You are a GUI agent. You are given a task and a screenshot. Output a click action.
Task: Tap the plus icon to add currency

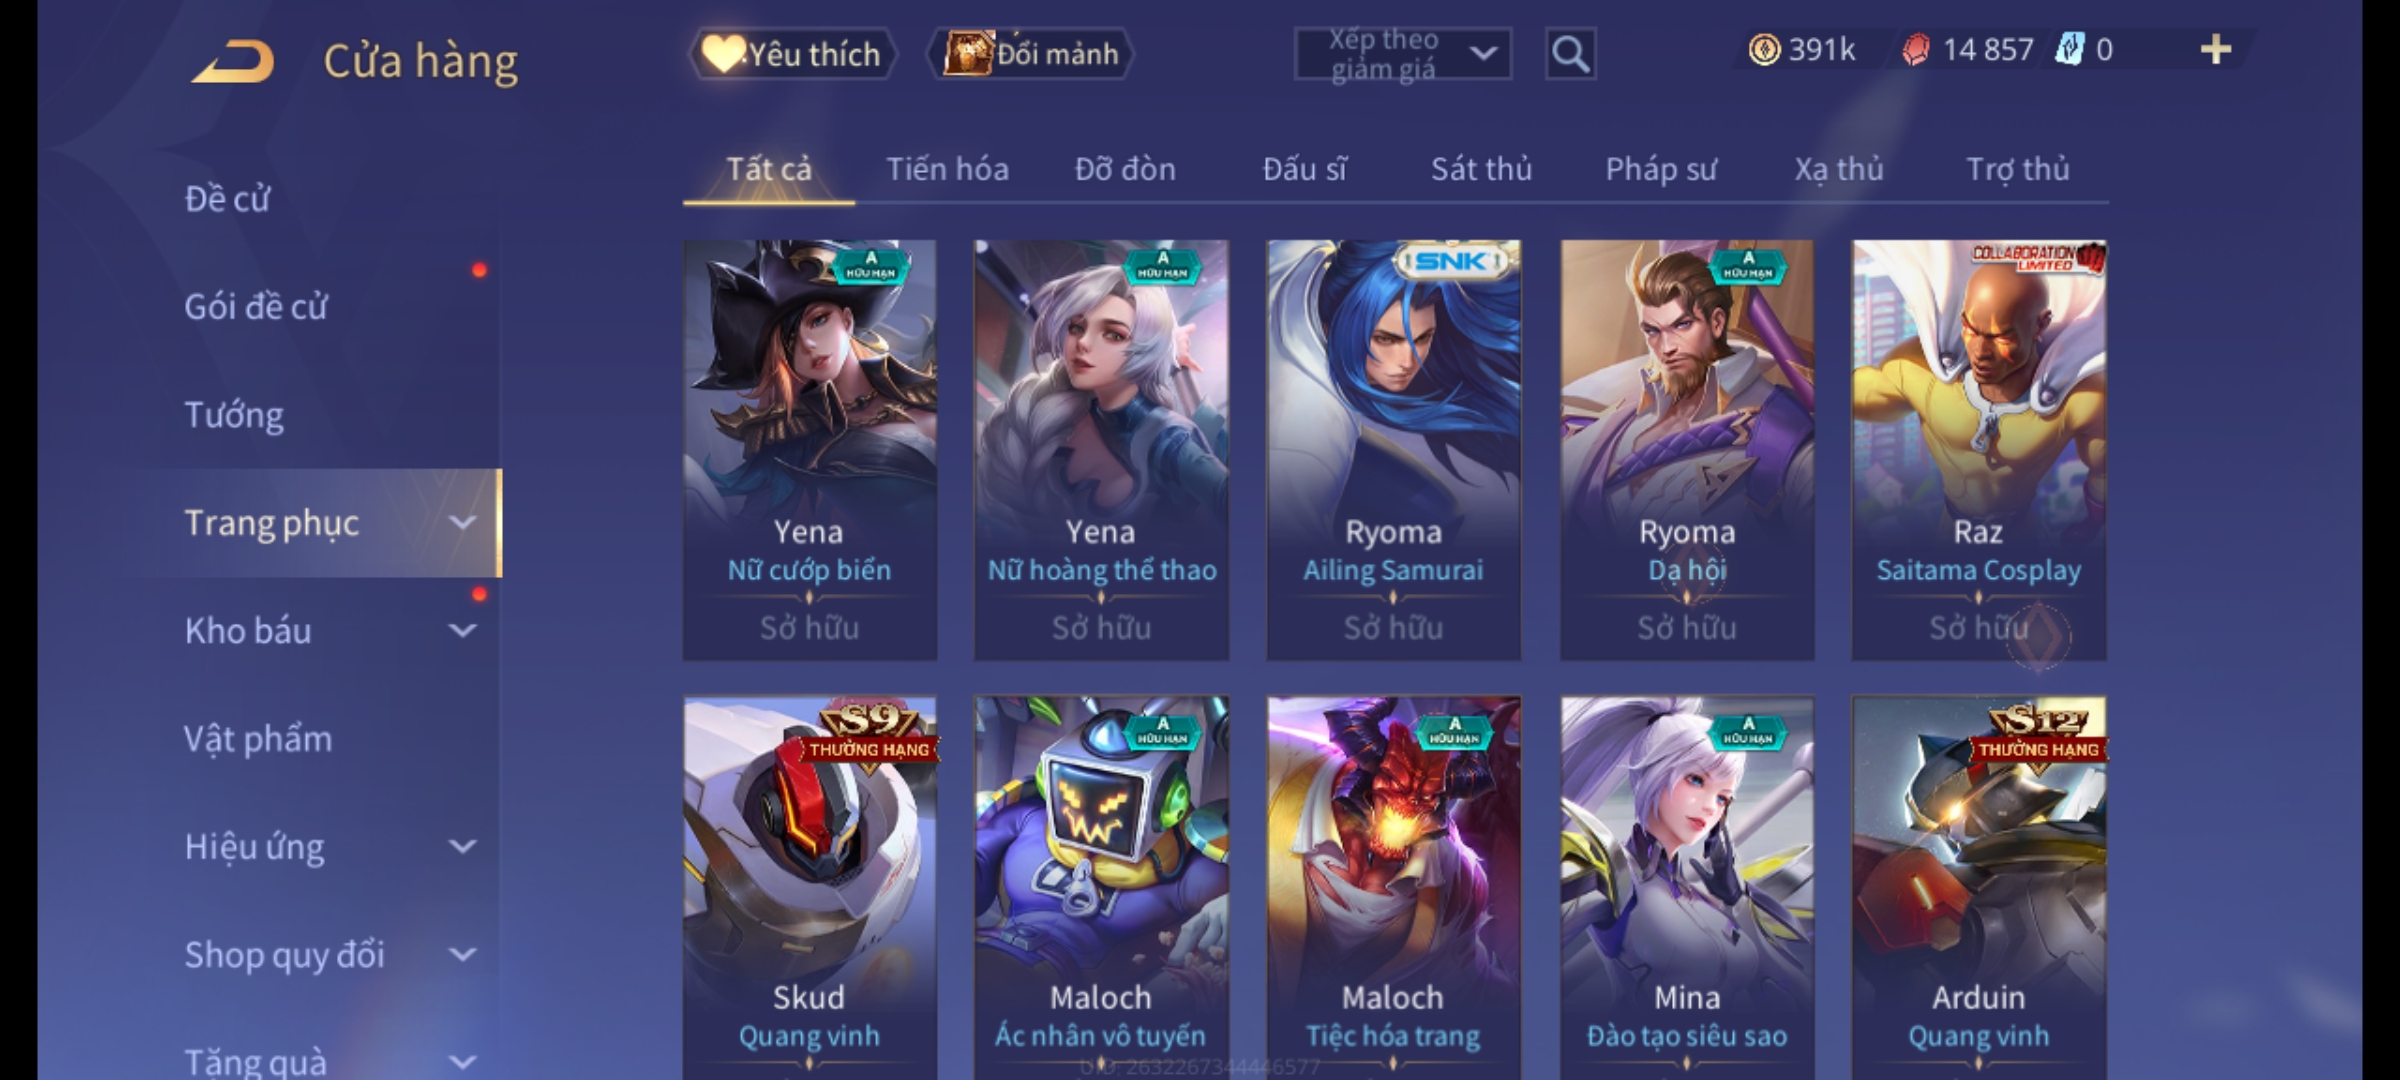click(x=2216, y=50)
